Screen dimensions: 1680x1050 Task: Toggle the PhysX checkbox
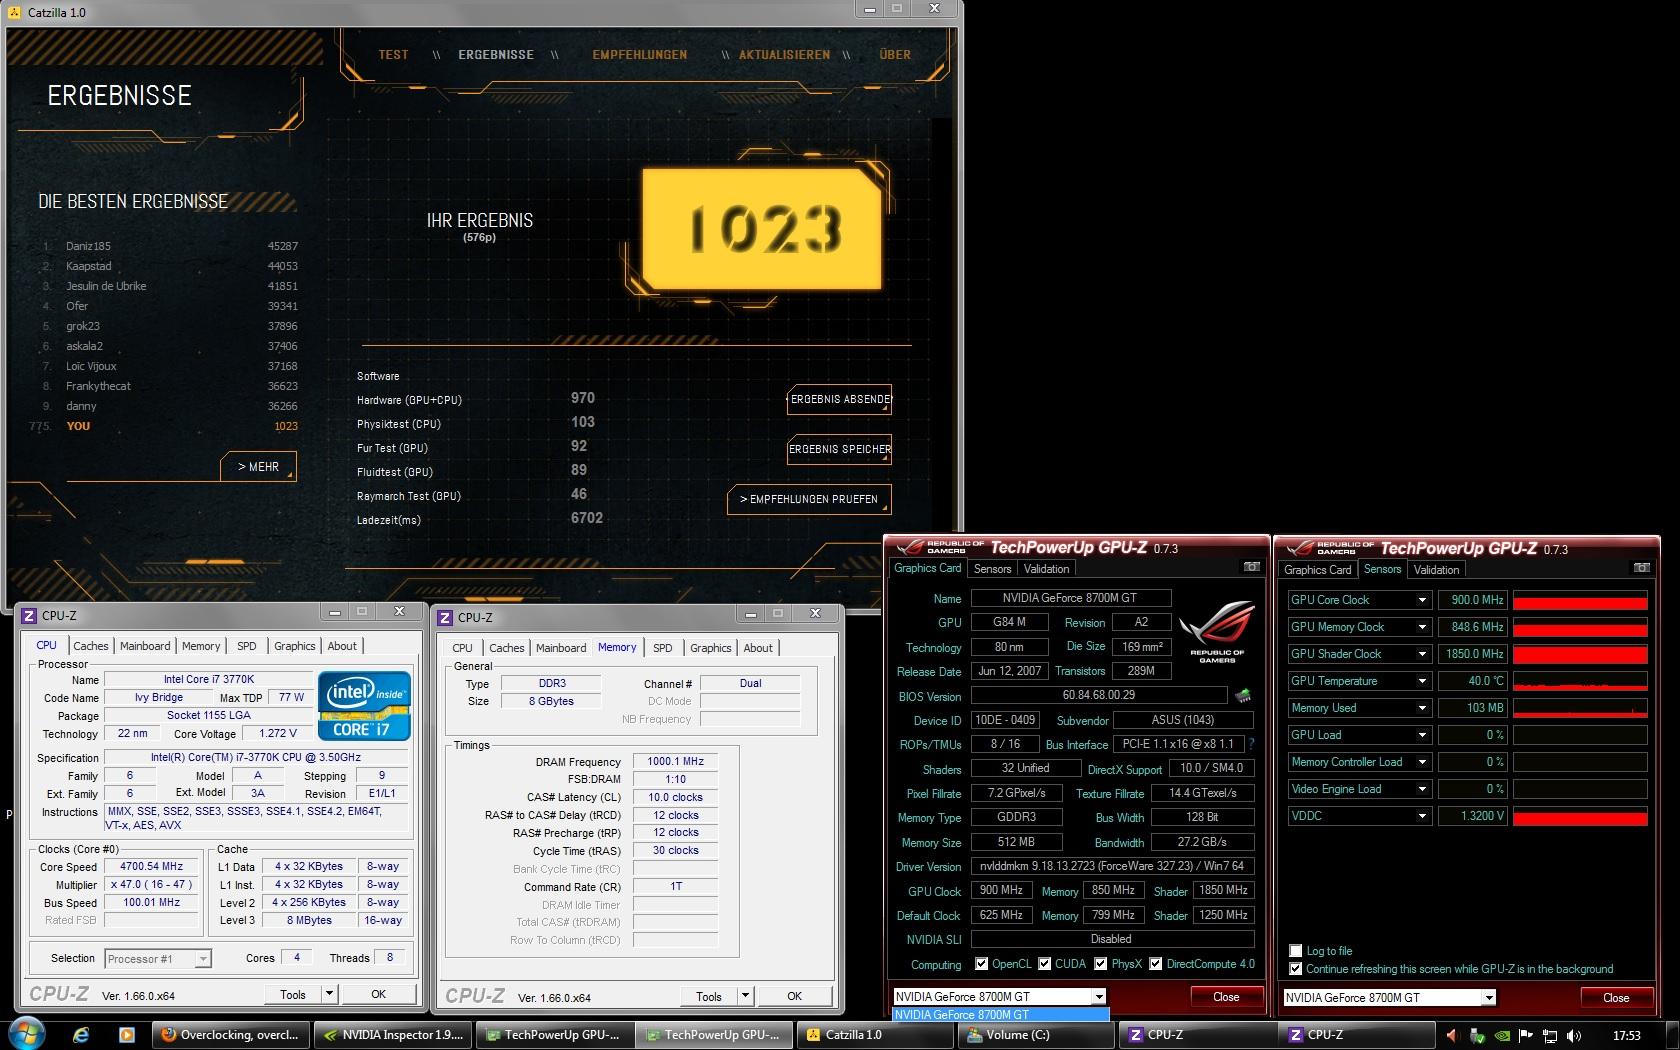tap(1101, 964)
